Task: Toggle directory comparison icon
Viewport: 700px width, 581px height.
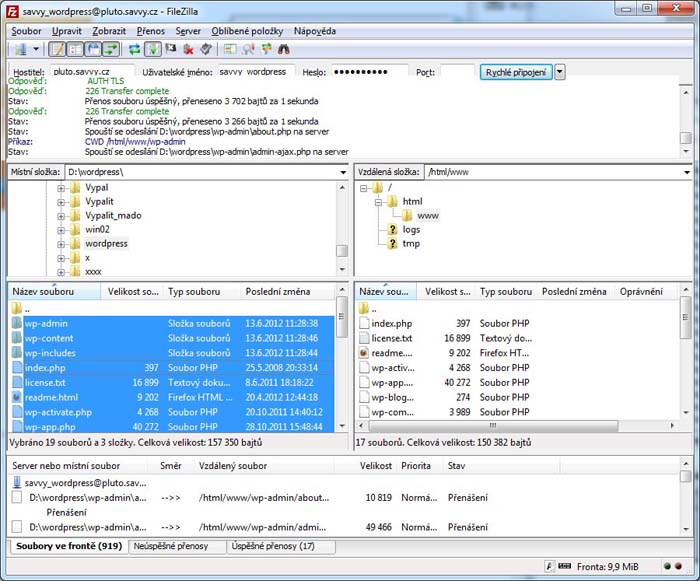Action: pos(248,49)
